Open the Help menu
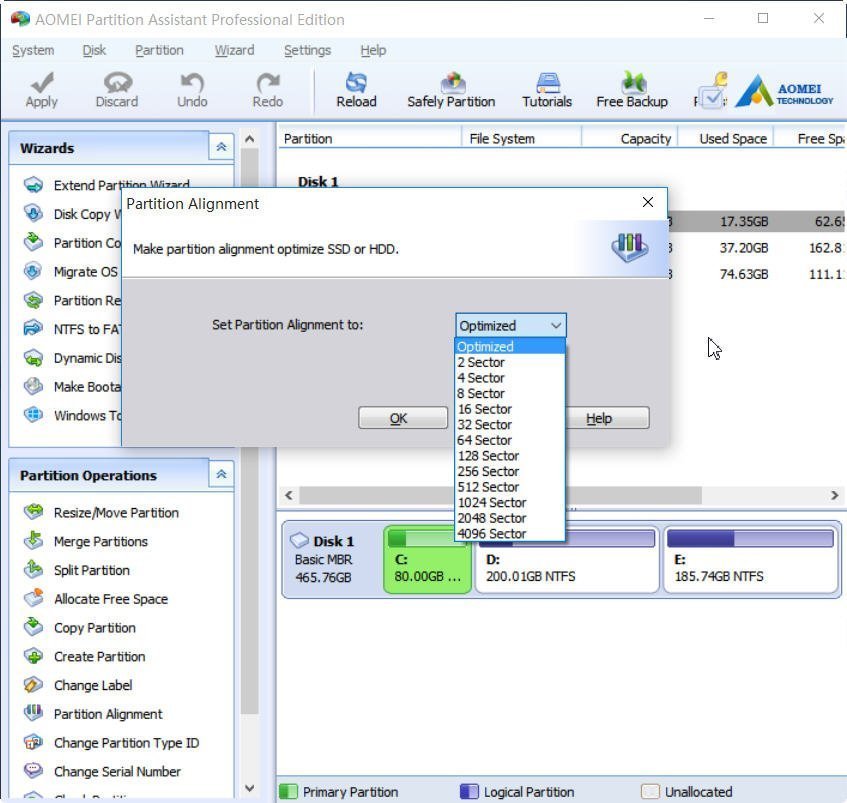Screen dimensions: 847x803 coord(373,50)
